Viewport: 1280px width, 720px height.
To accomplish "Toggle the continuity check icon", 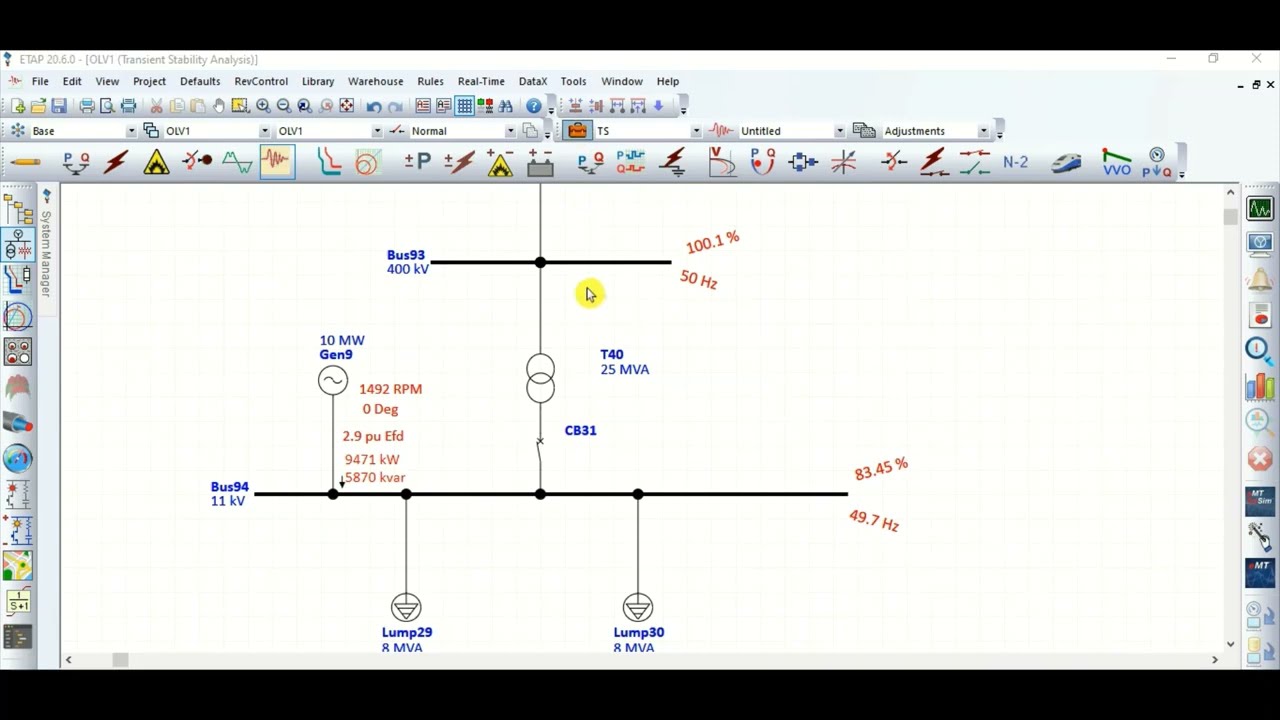I will click(485, 106).
